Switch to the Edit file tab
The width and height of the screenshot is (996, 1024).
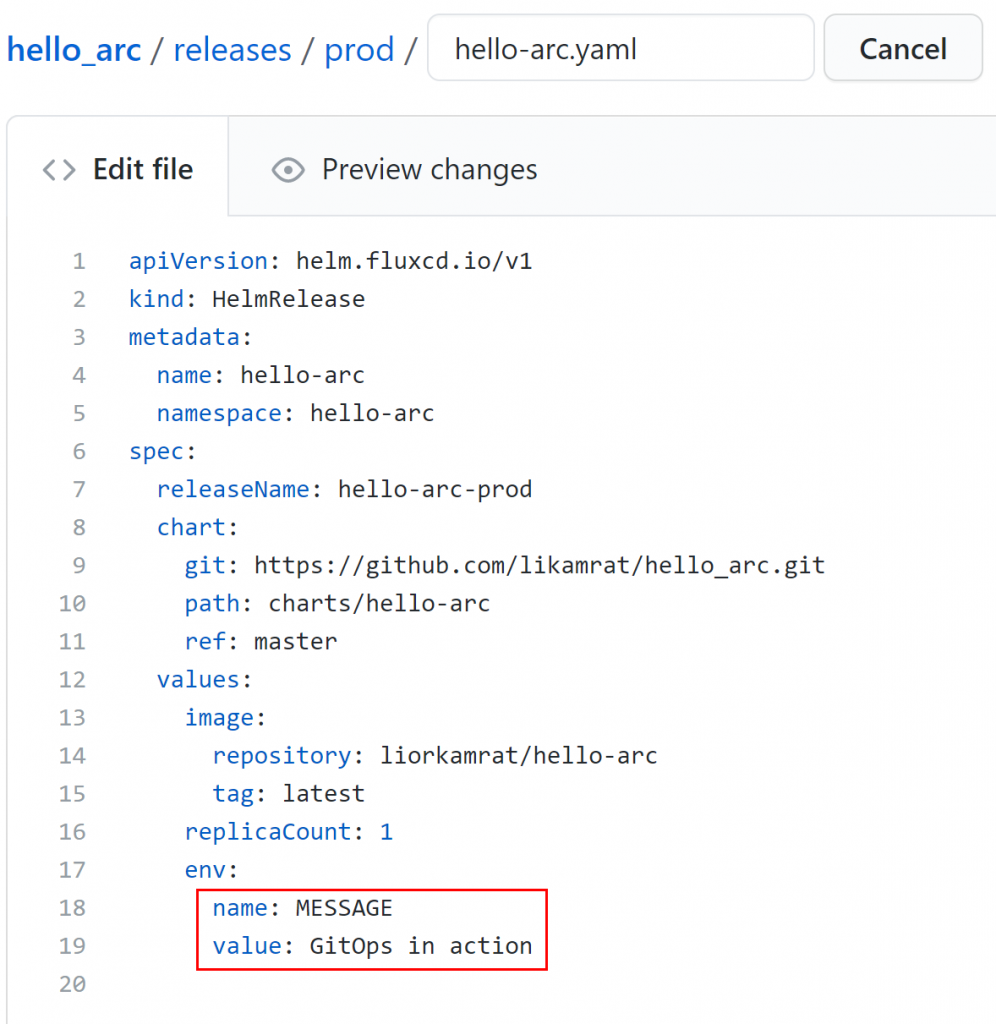click(118, 168)
